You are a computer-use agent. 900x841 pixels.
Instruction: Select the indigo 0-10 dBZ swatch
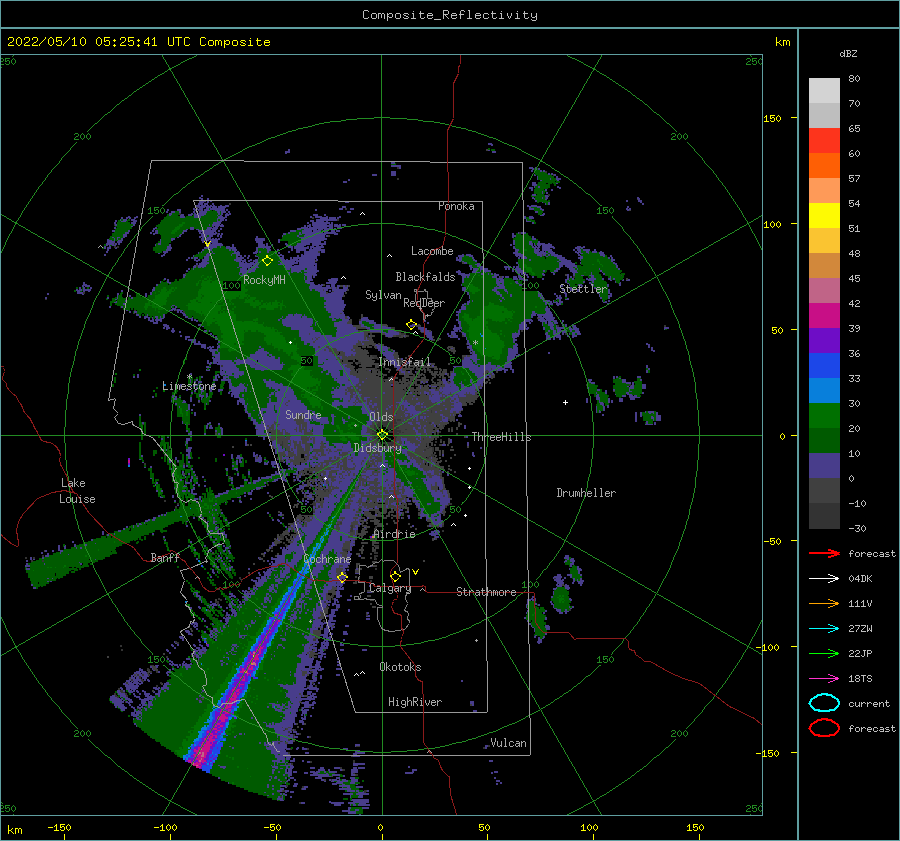[x=824, y=466]
